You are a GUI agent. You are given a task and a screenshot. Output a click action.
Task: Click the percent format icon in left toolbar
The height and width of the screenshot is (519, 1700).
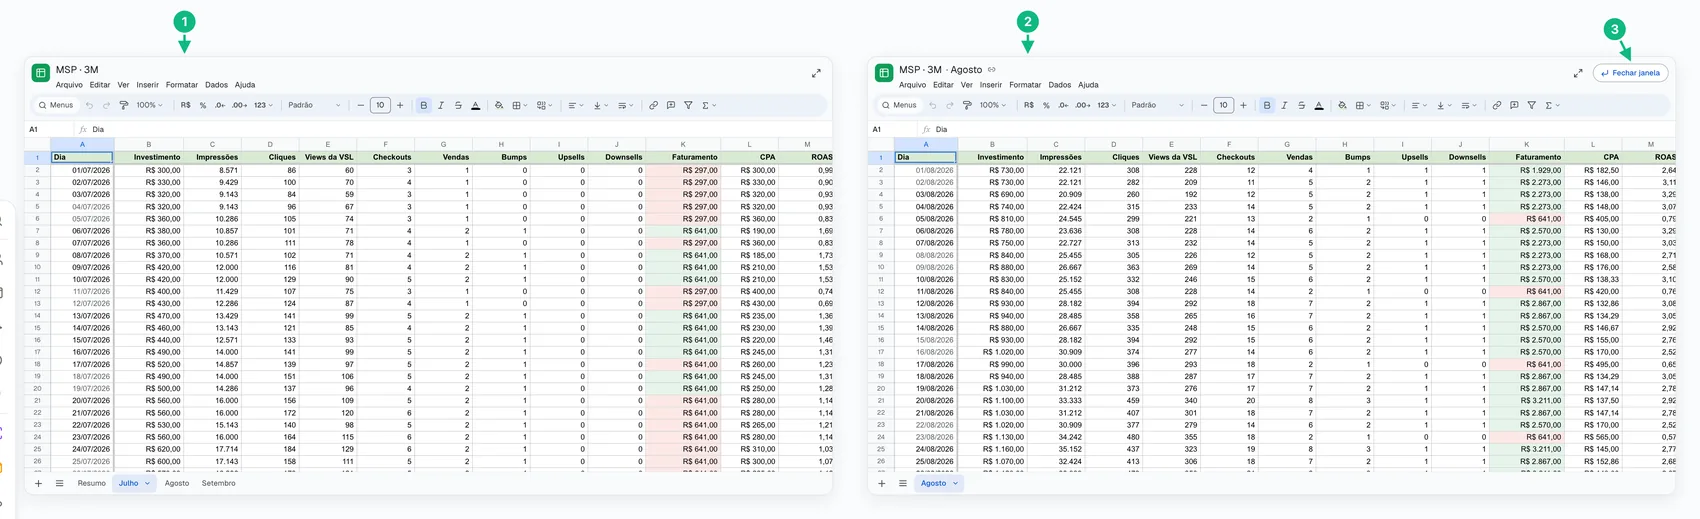tap(203, 105)
